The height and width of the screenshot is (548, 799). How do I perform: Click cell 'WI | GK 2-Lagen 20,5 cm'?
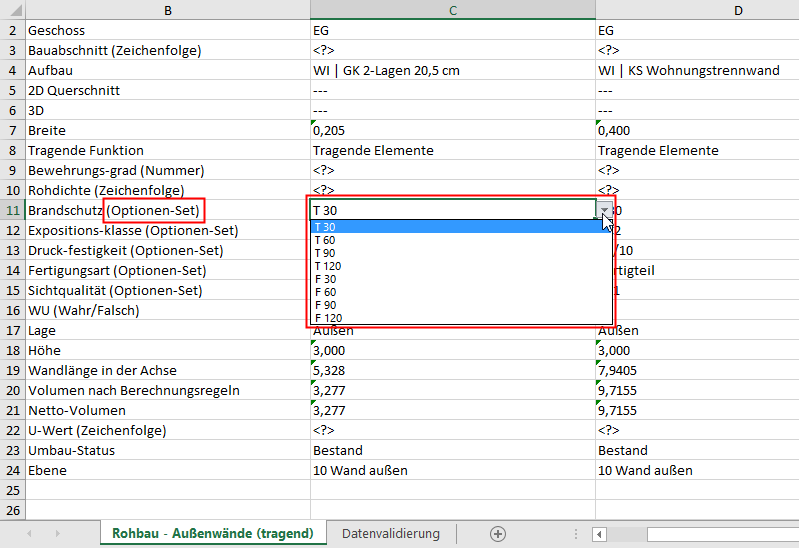[x=452, y=70]
